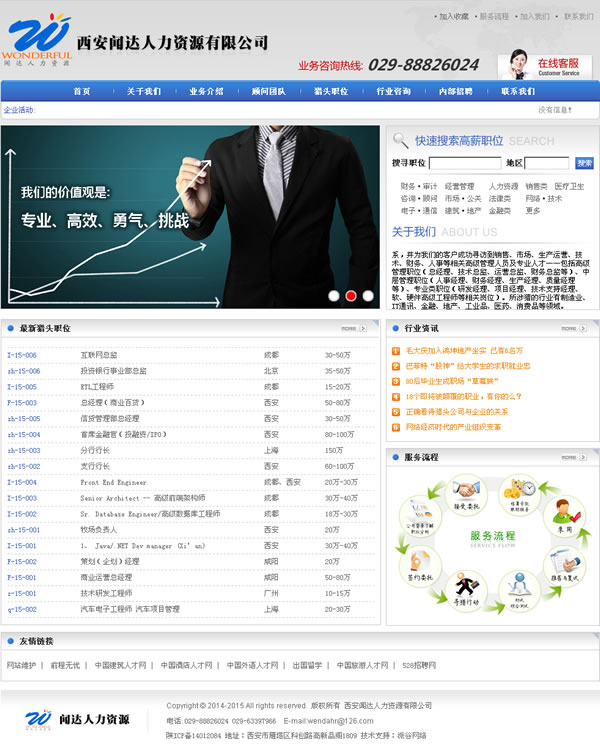Select the first white carousel indicator dot
The height and width of the screenshot is (750, 600).
pyautogui.click(x=334, y=296)
